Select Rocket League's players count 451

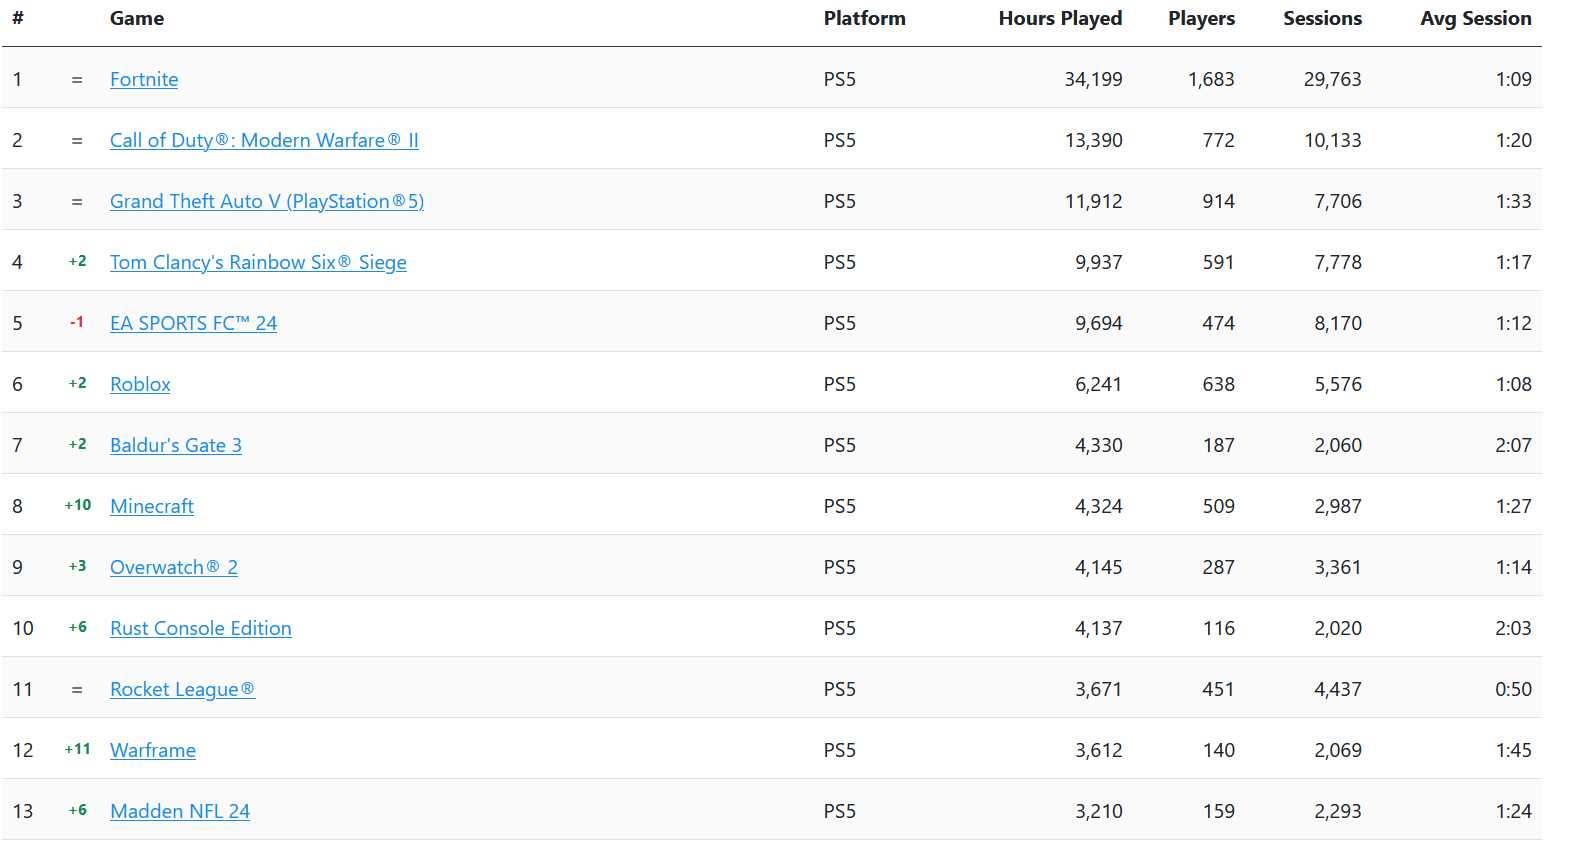click(1218, 689)
